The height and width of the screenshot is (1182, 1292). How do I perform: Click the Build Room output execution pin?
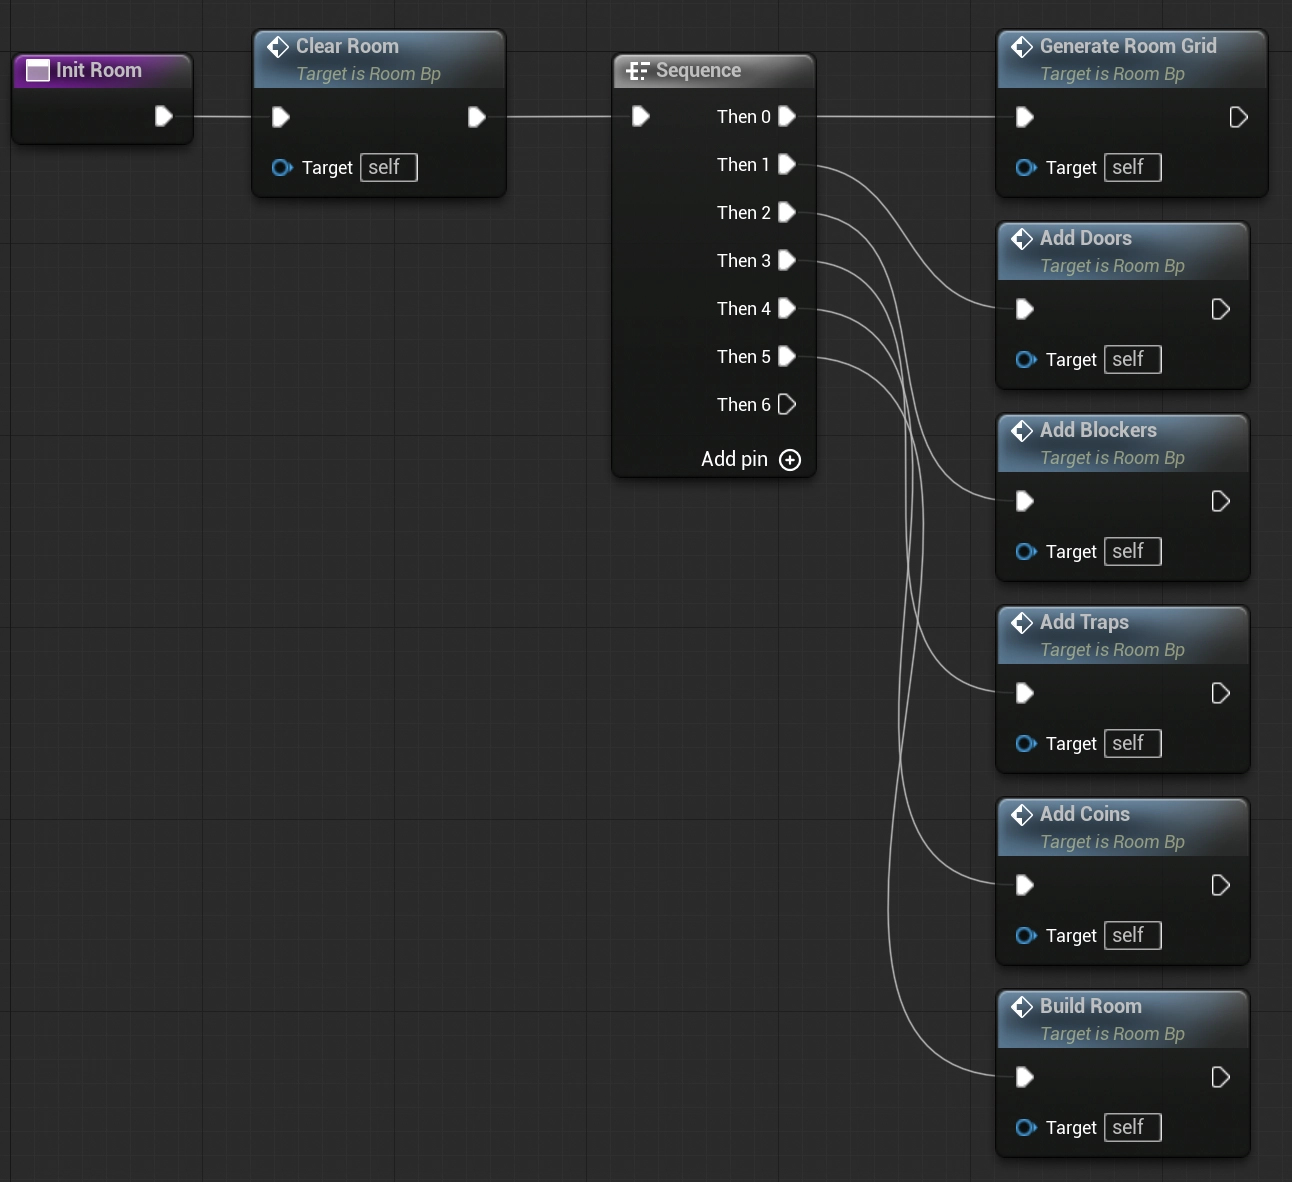pyautogui.click(x=1220, y=1078)
